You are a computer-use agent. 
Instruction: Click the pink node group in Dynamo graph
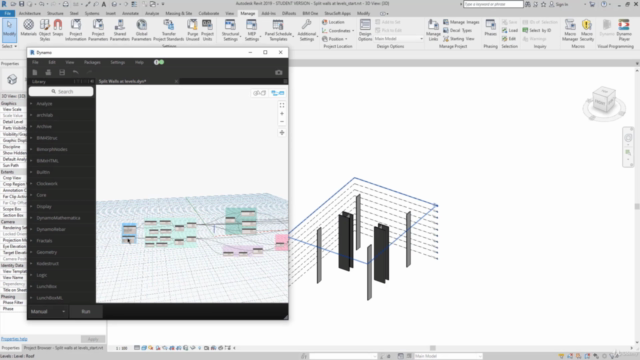pyautogui.click(x=281, y=242)
